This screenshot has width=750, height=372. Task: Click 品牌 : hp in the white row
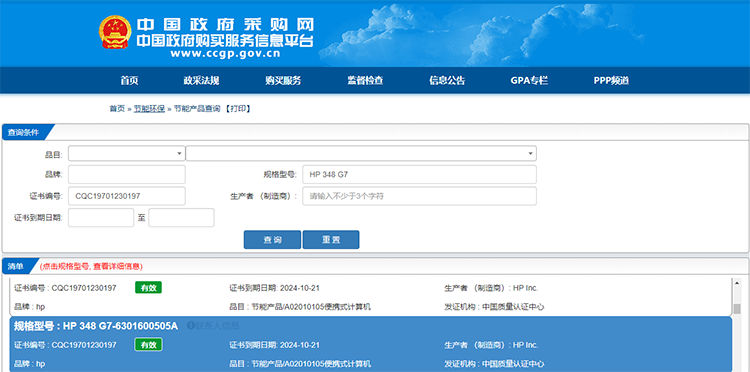click(x=30, y=307)
